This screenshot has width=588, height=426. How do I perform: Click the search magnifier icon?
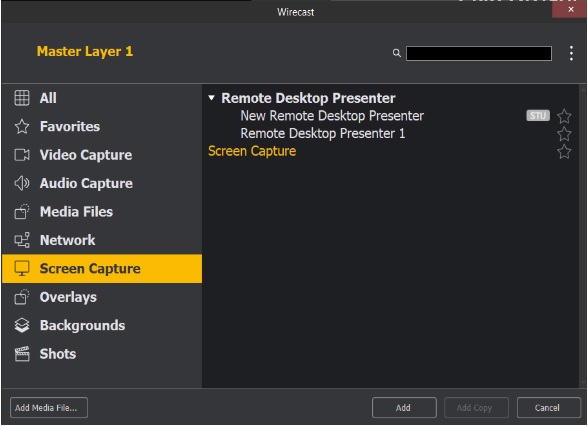(x=396, y=53)
